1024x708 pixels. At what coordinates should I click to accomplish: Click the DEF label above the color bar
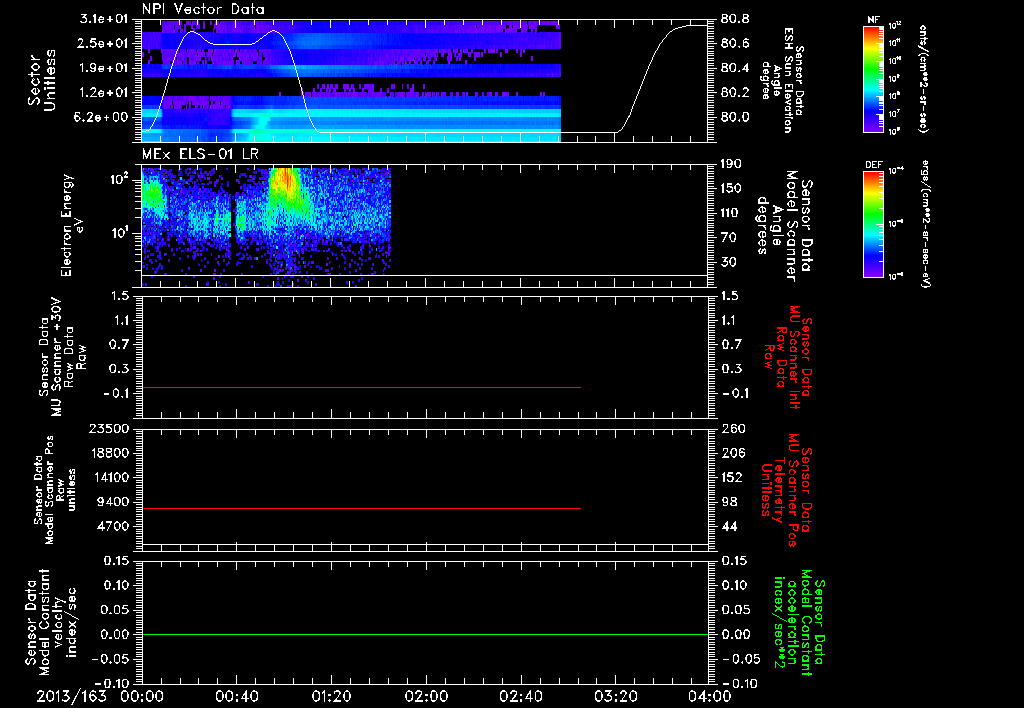[x=874, y=165]
